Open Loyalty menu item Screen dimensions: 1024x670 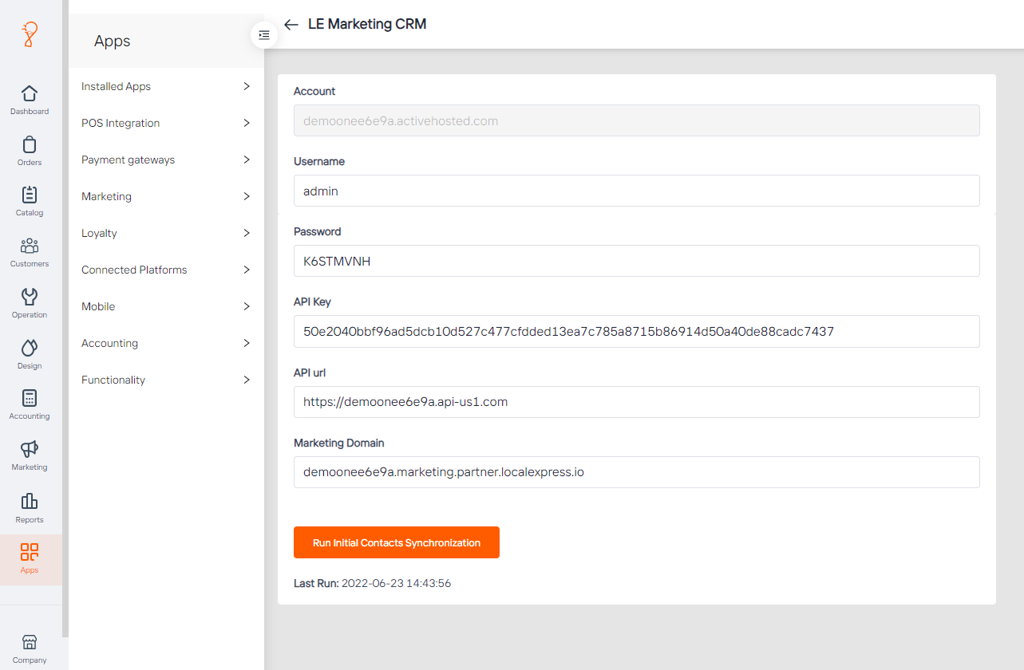tap(166, 232)
